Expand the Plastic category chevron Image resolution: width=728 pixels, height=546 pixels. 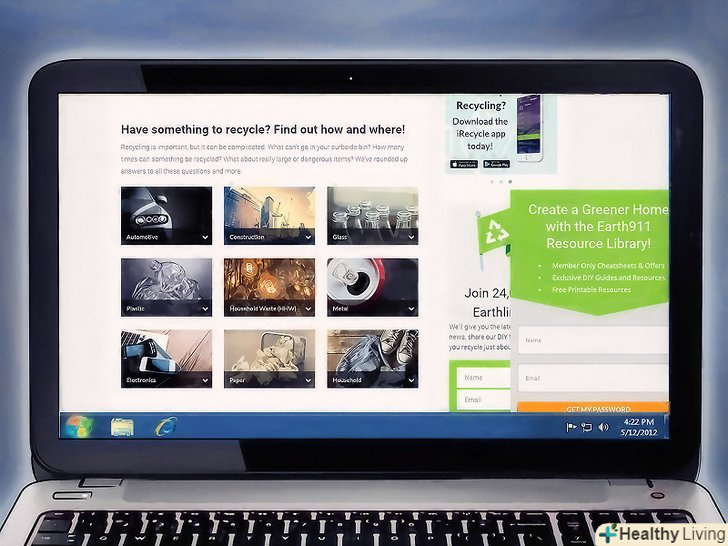[x=205, y=309]
